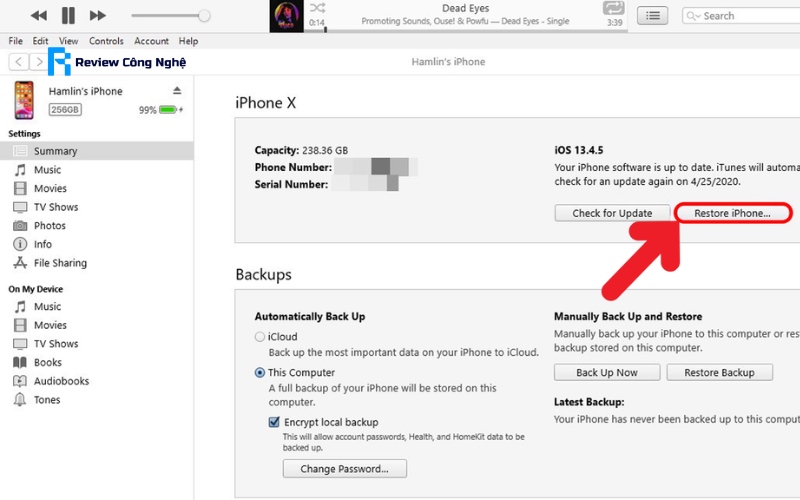Skip to next track button
Viewport: 800px width, 500px height.
pos(97,15)
